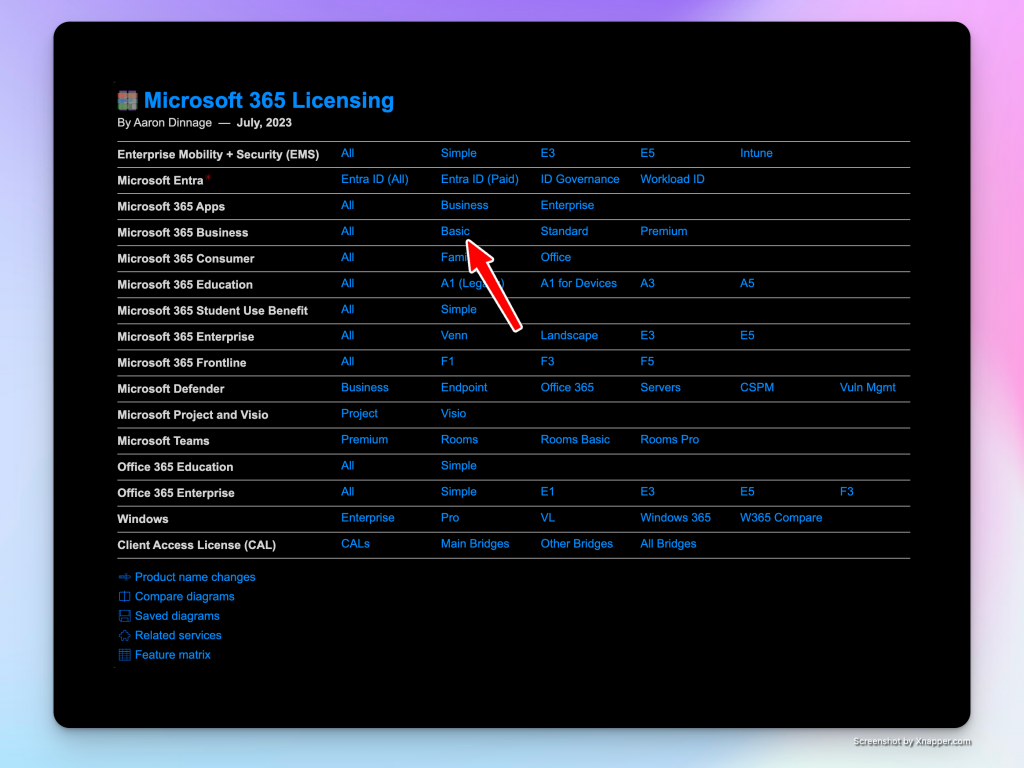The height and width of the screenshot is (768, 1024).
Task: Open the Visio link under Project and Visio
Action: click(x=453, y=413)
